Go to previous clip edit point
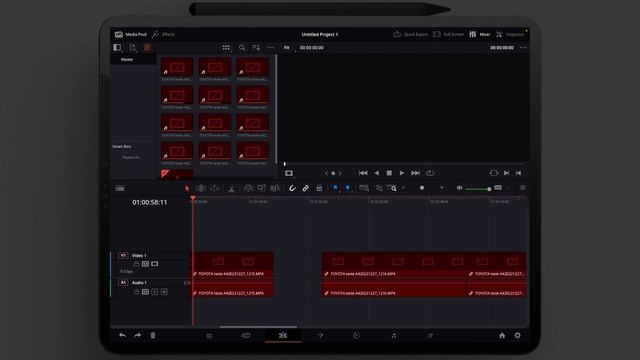 pyautogui.click(x=518, y=173)
